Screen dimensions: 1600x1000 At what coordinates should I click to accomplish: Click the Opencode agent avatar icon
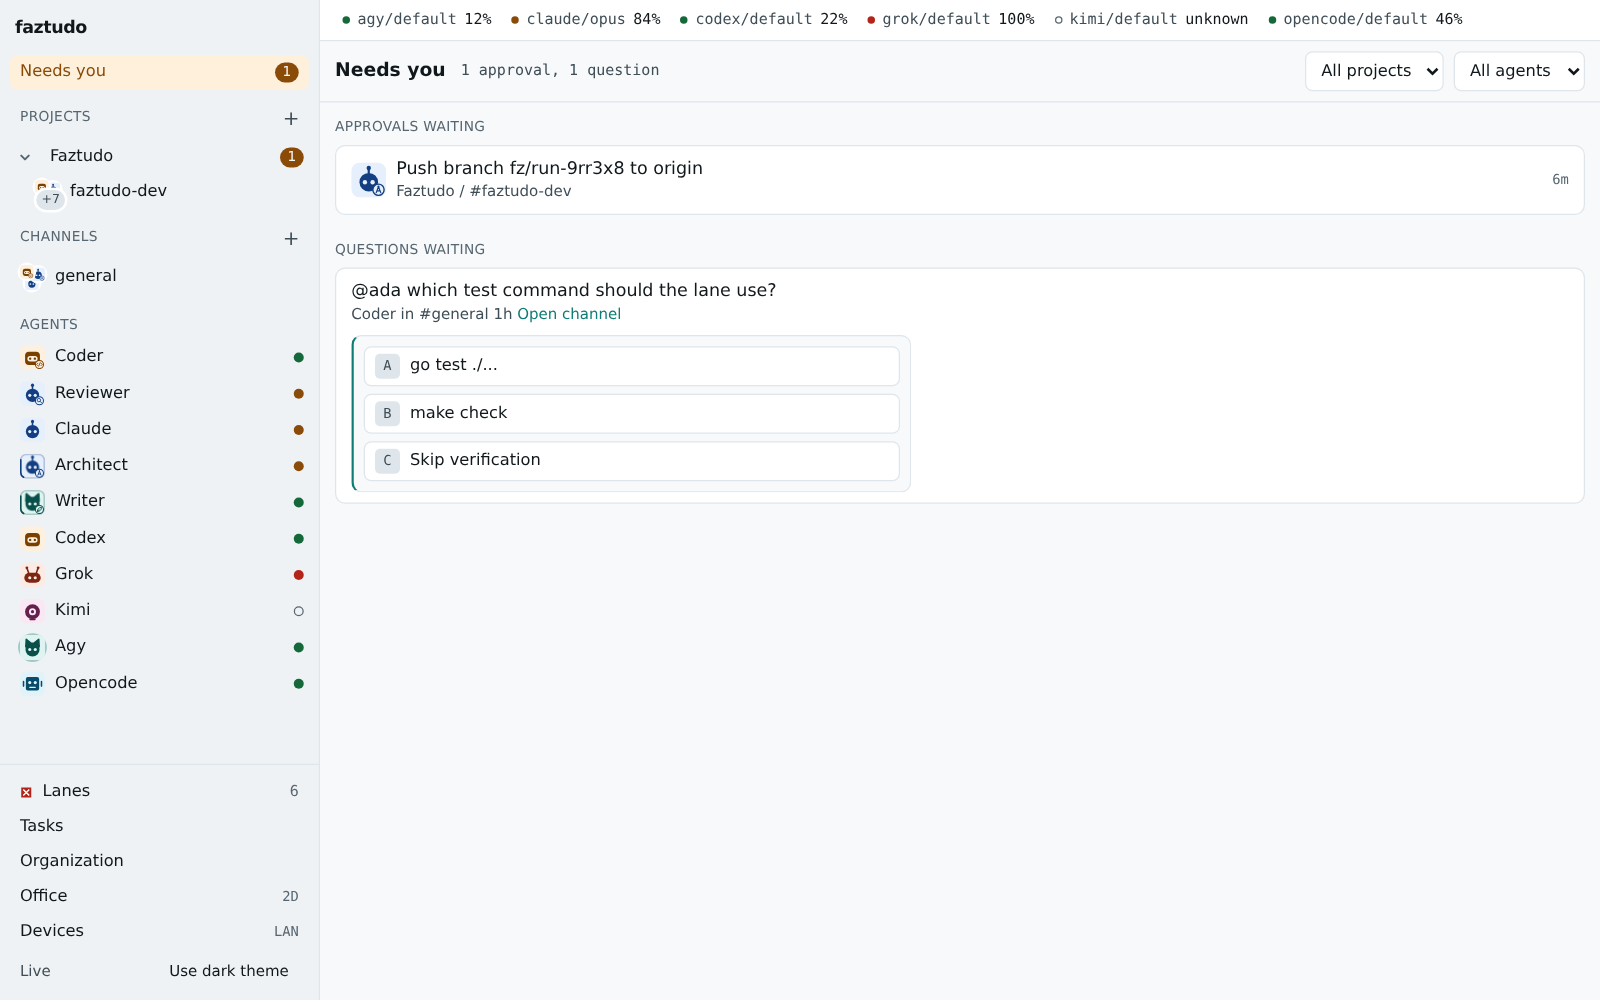pyautogui.click(x=33, y=684)
